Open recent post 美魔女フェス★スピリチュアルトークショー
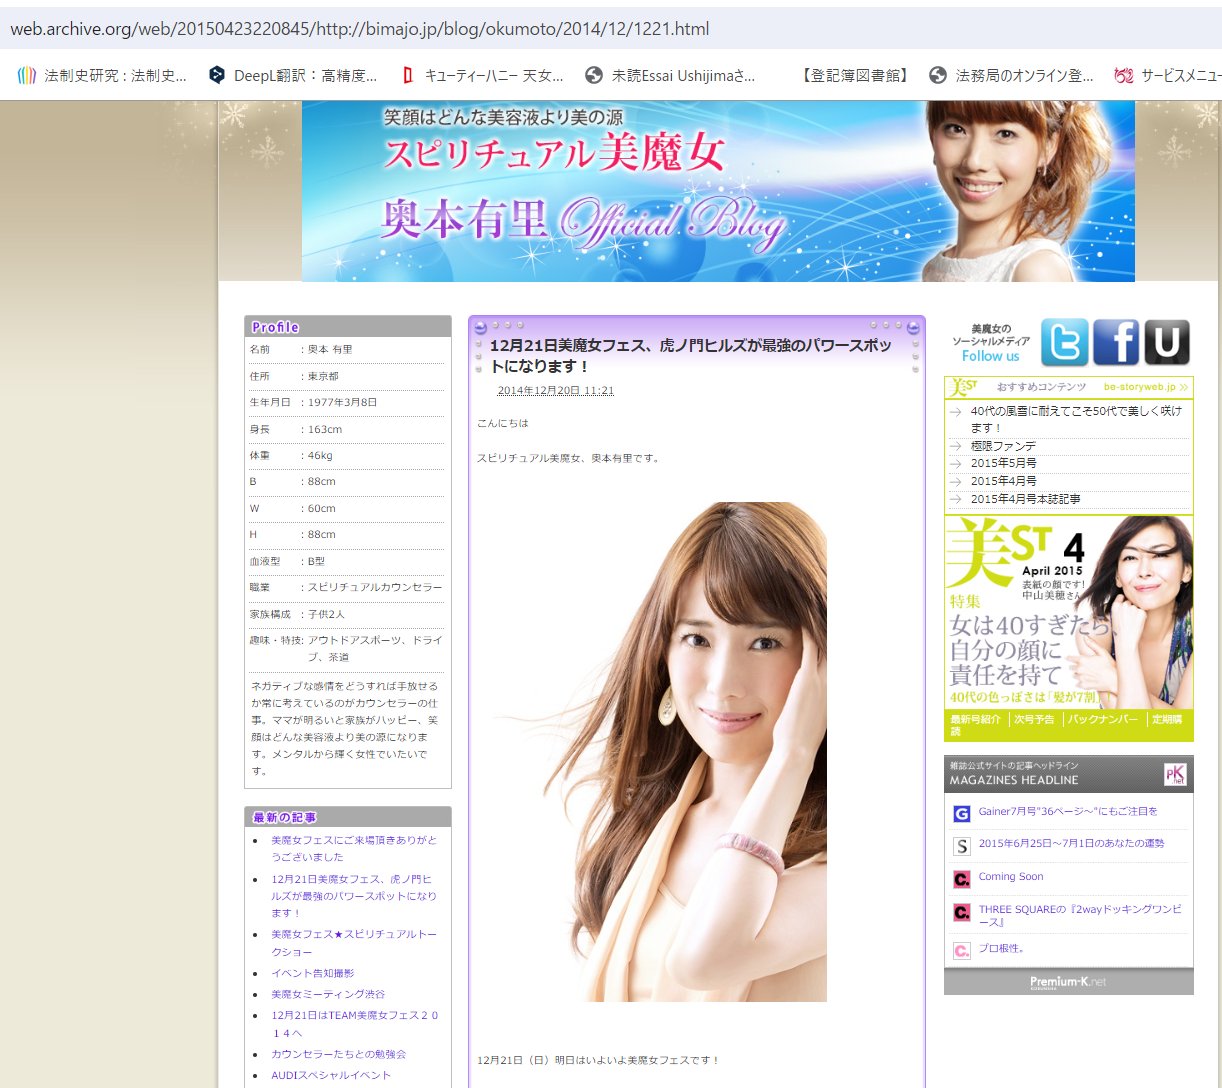Viewport: 1222px width, 1088px height. click(354, 943)
